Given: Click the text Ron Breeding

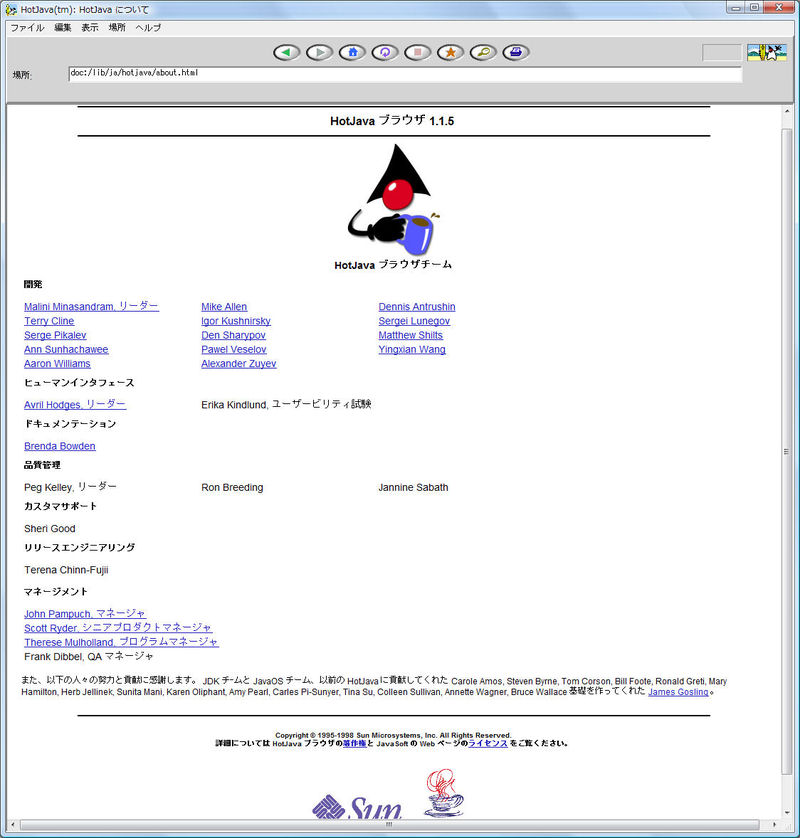Looking at the screenshot, I should pyautogui.click(x=232, y=487).
